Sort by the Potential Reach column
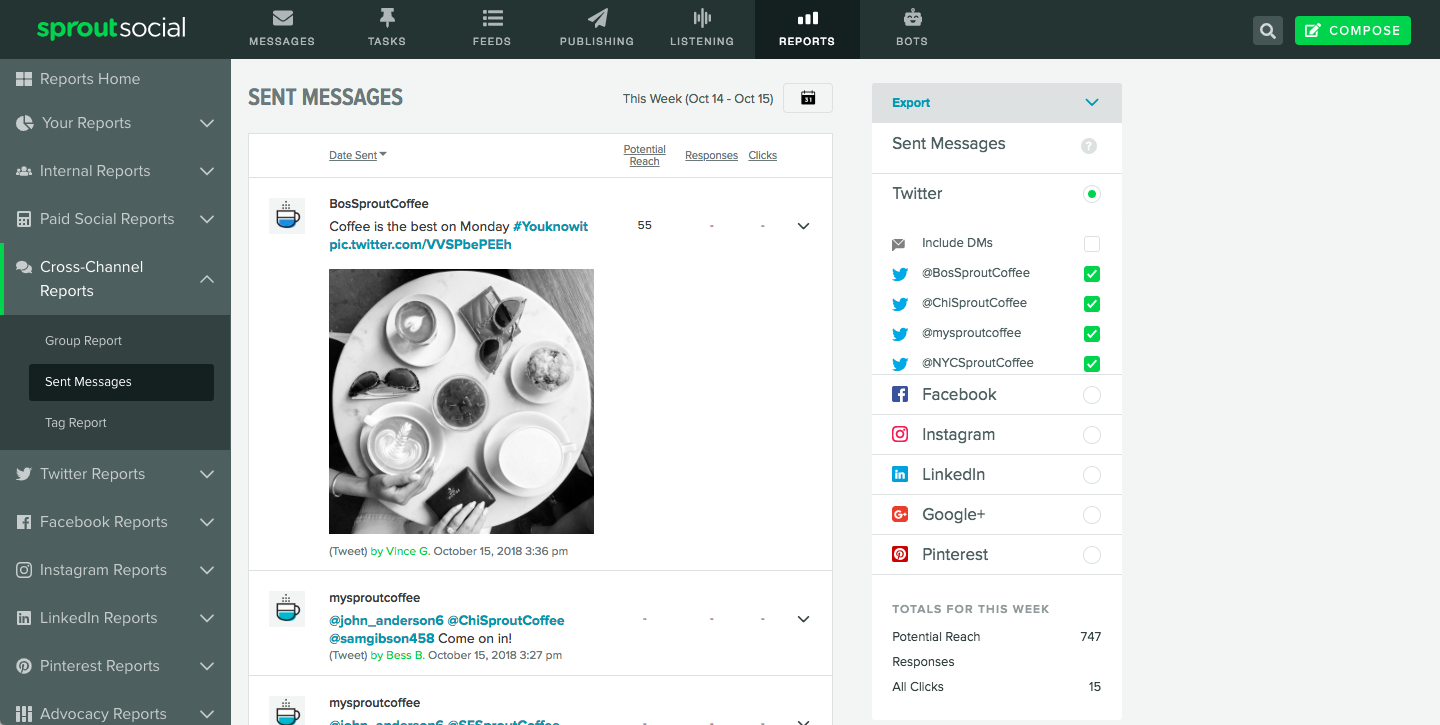 (645, 155)
